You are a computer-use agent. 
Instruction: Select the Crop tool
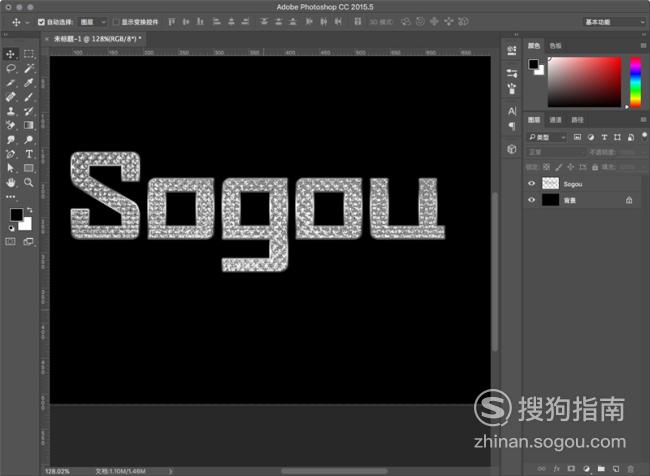coord(11,83)
